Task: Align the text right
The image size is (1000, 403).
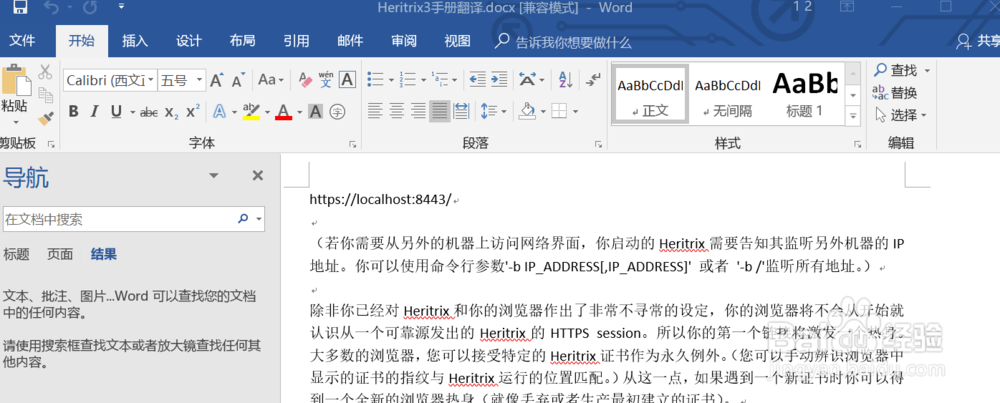Action: click(418, 112)
